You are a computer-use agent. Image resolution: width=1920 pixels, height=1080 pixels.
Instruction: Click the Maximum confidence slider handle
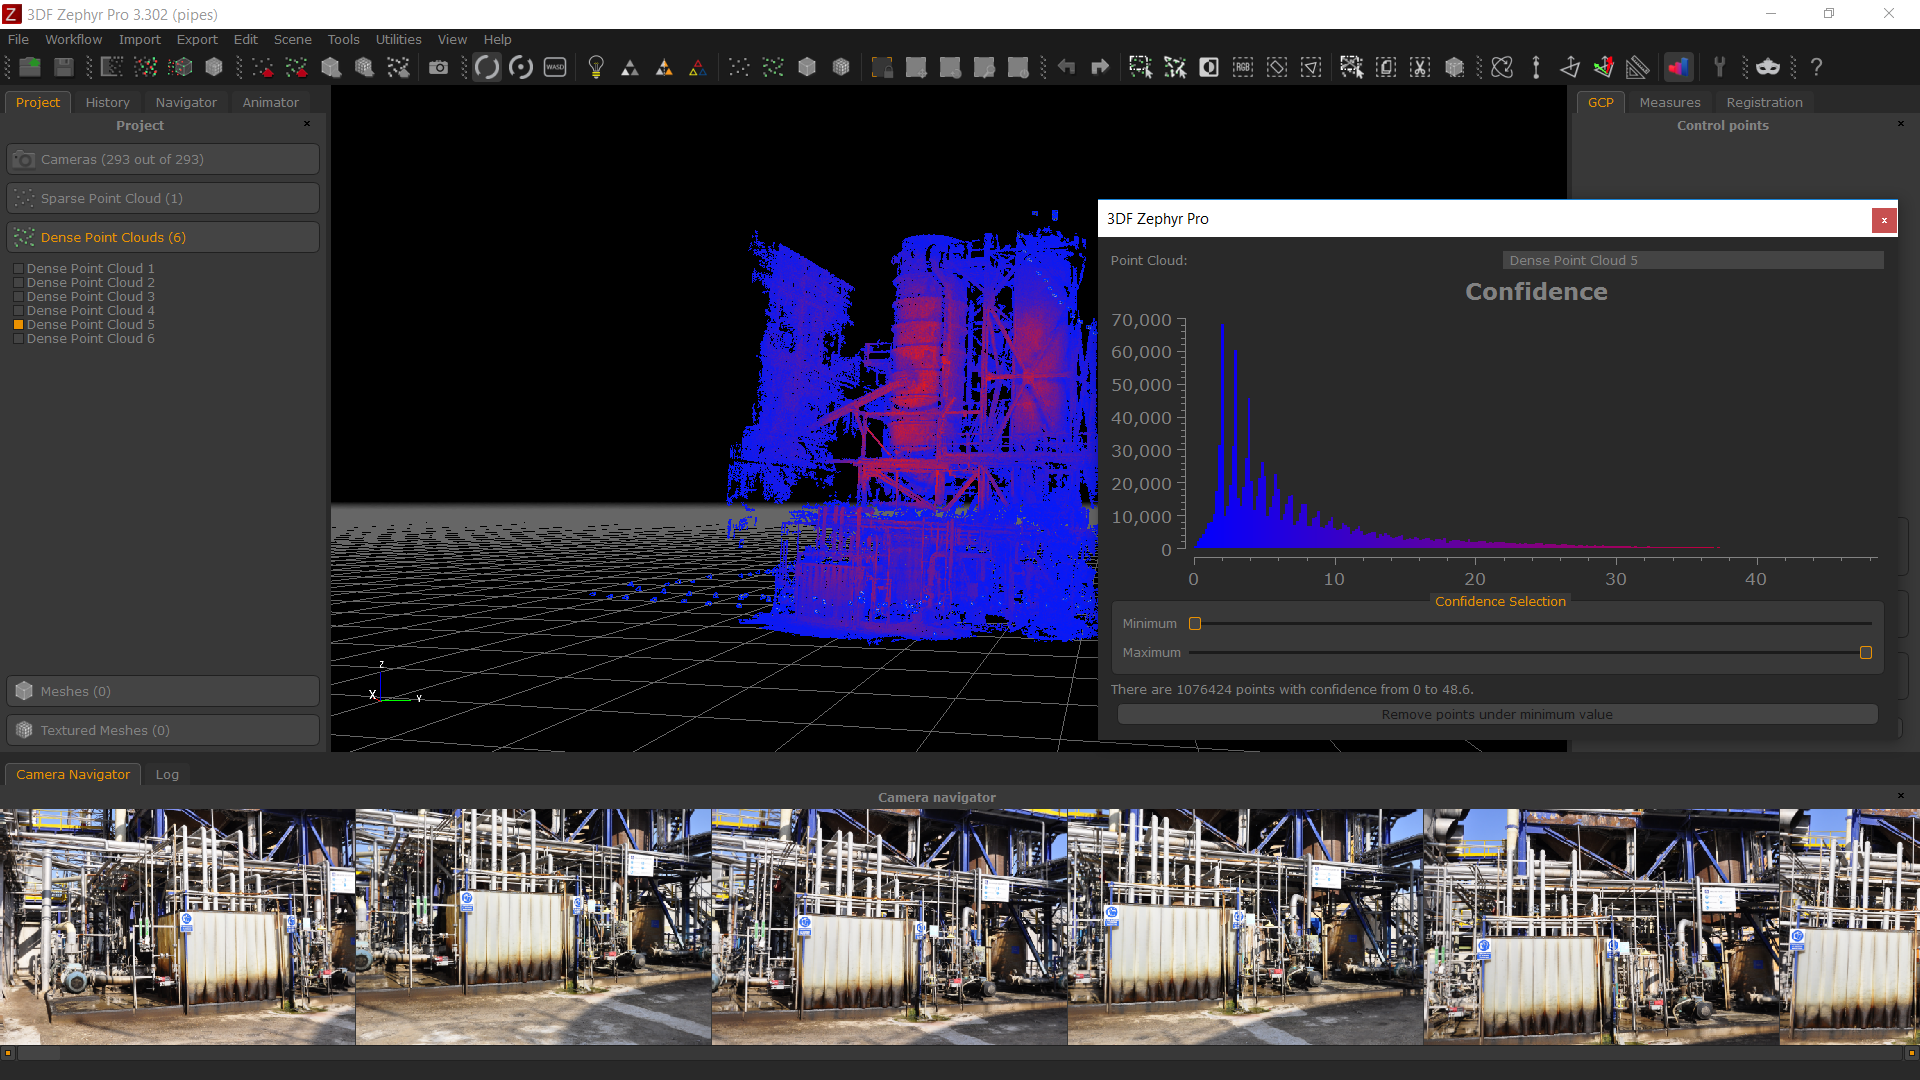coord(1866,652)
